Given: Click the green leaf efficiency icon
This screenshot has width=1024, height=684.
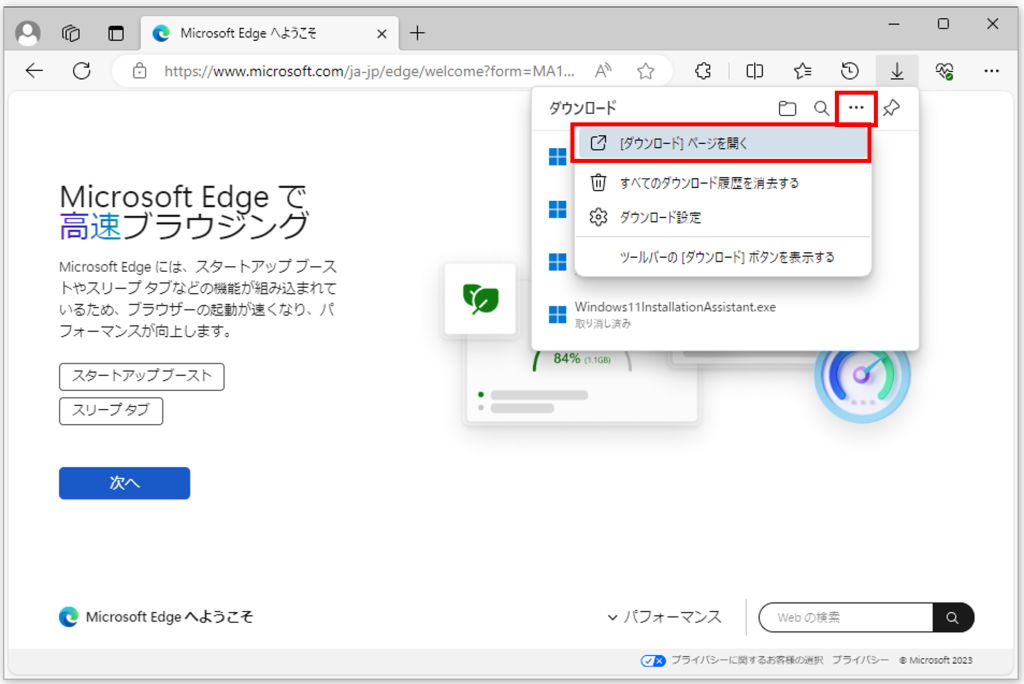Looking at the screenshot, I should 481,299.
